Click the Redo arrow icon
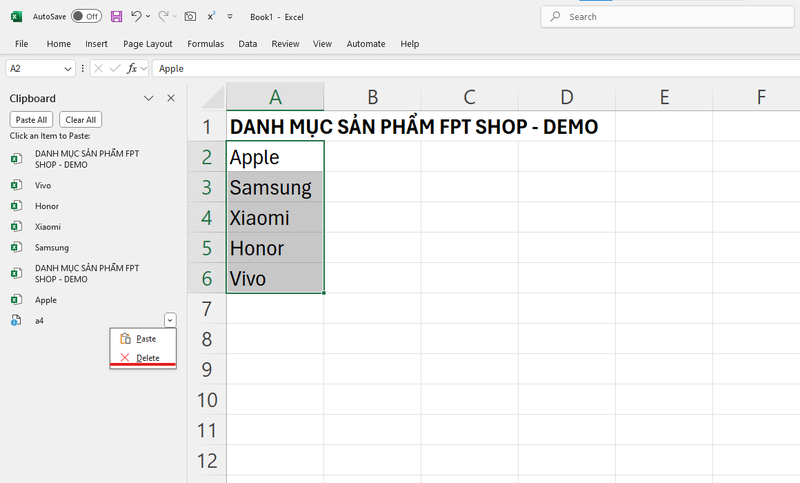Image resolution: width=800 pixels, height=483 pixels. pyautogui.click(x=163, y=16)
